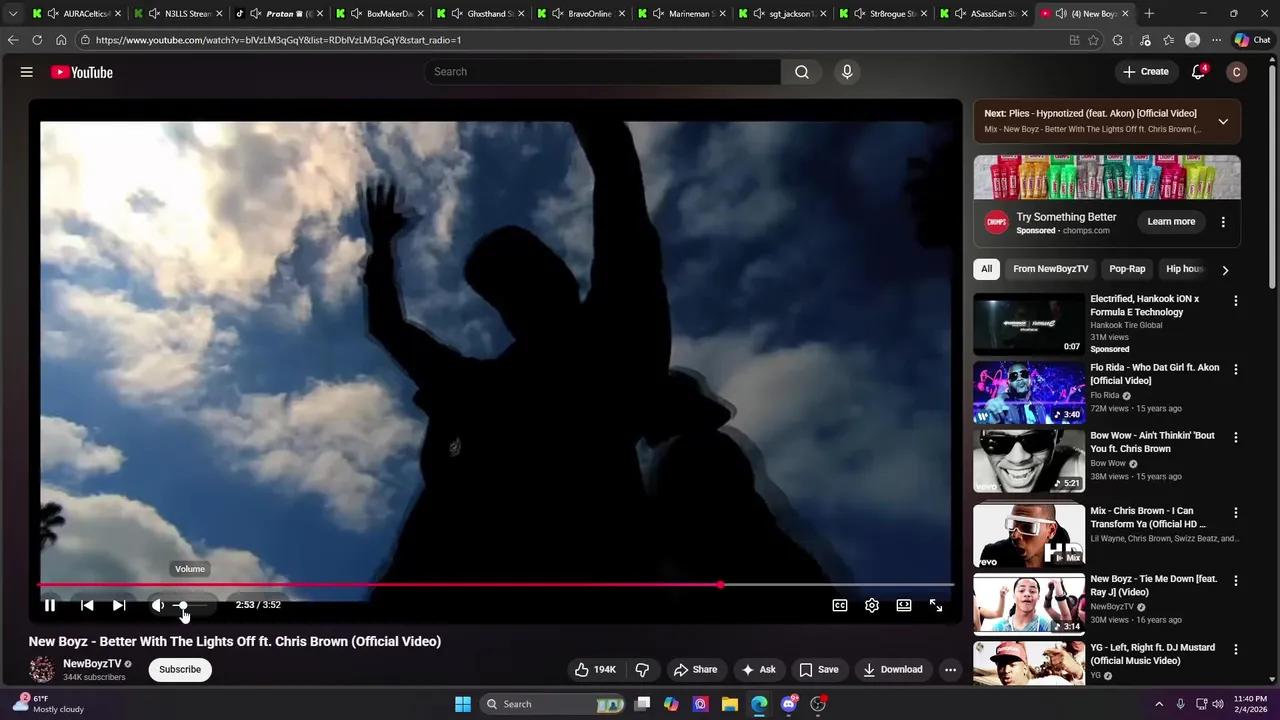Open the YouTube guide hamburger menu

point(27,72)
